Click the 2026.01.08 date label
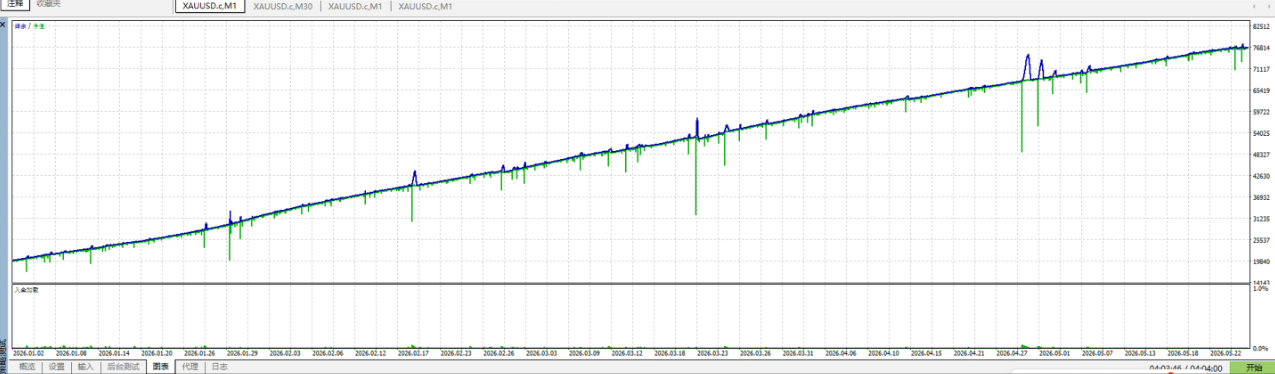 point(72,353)
